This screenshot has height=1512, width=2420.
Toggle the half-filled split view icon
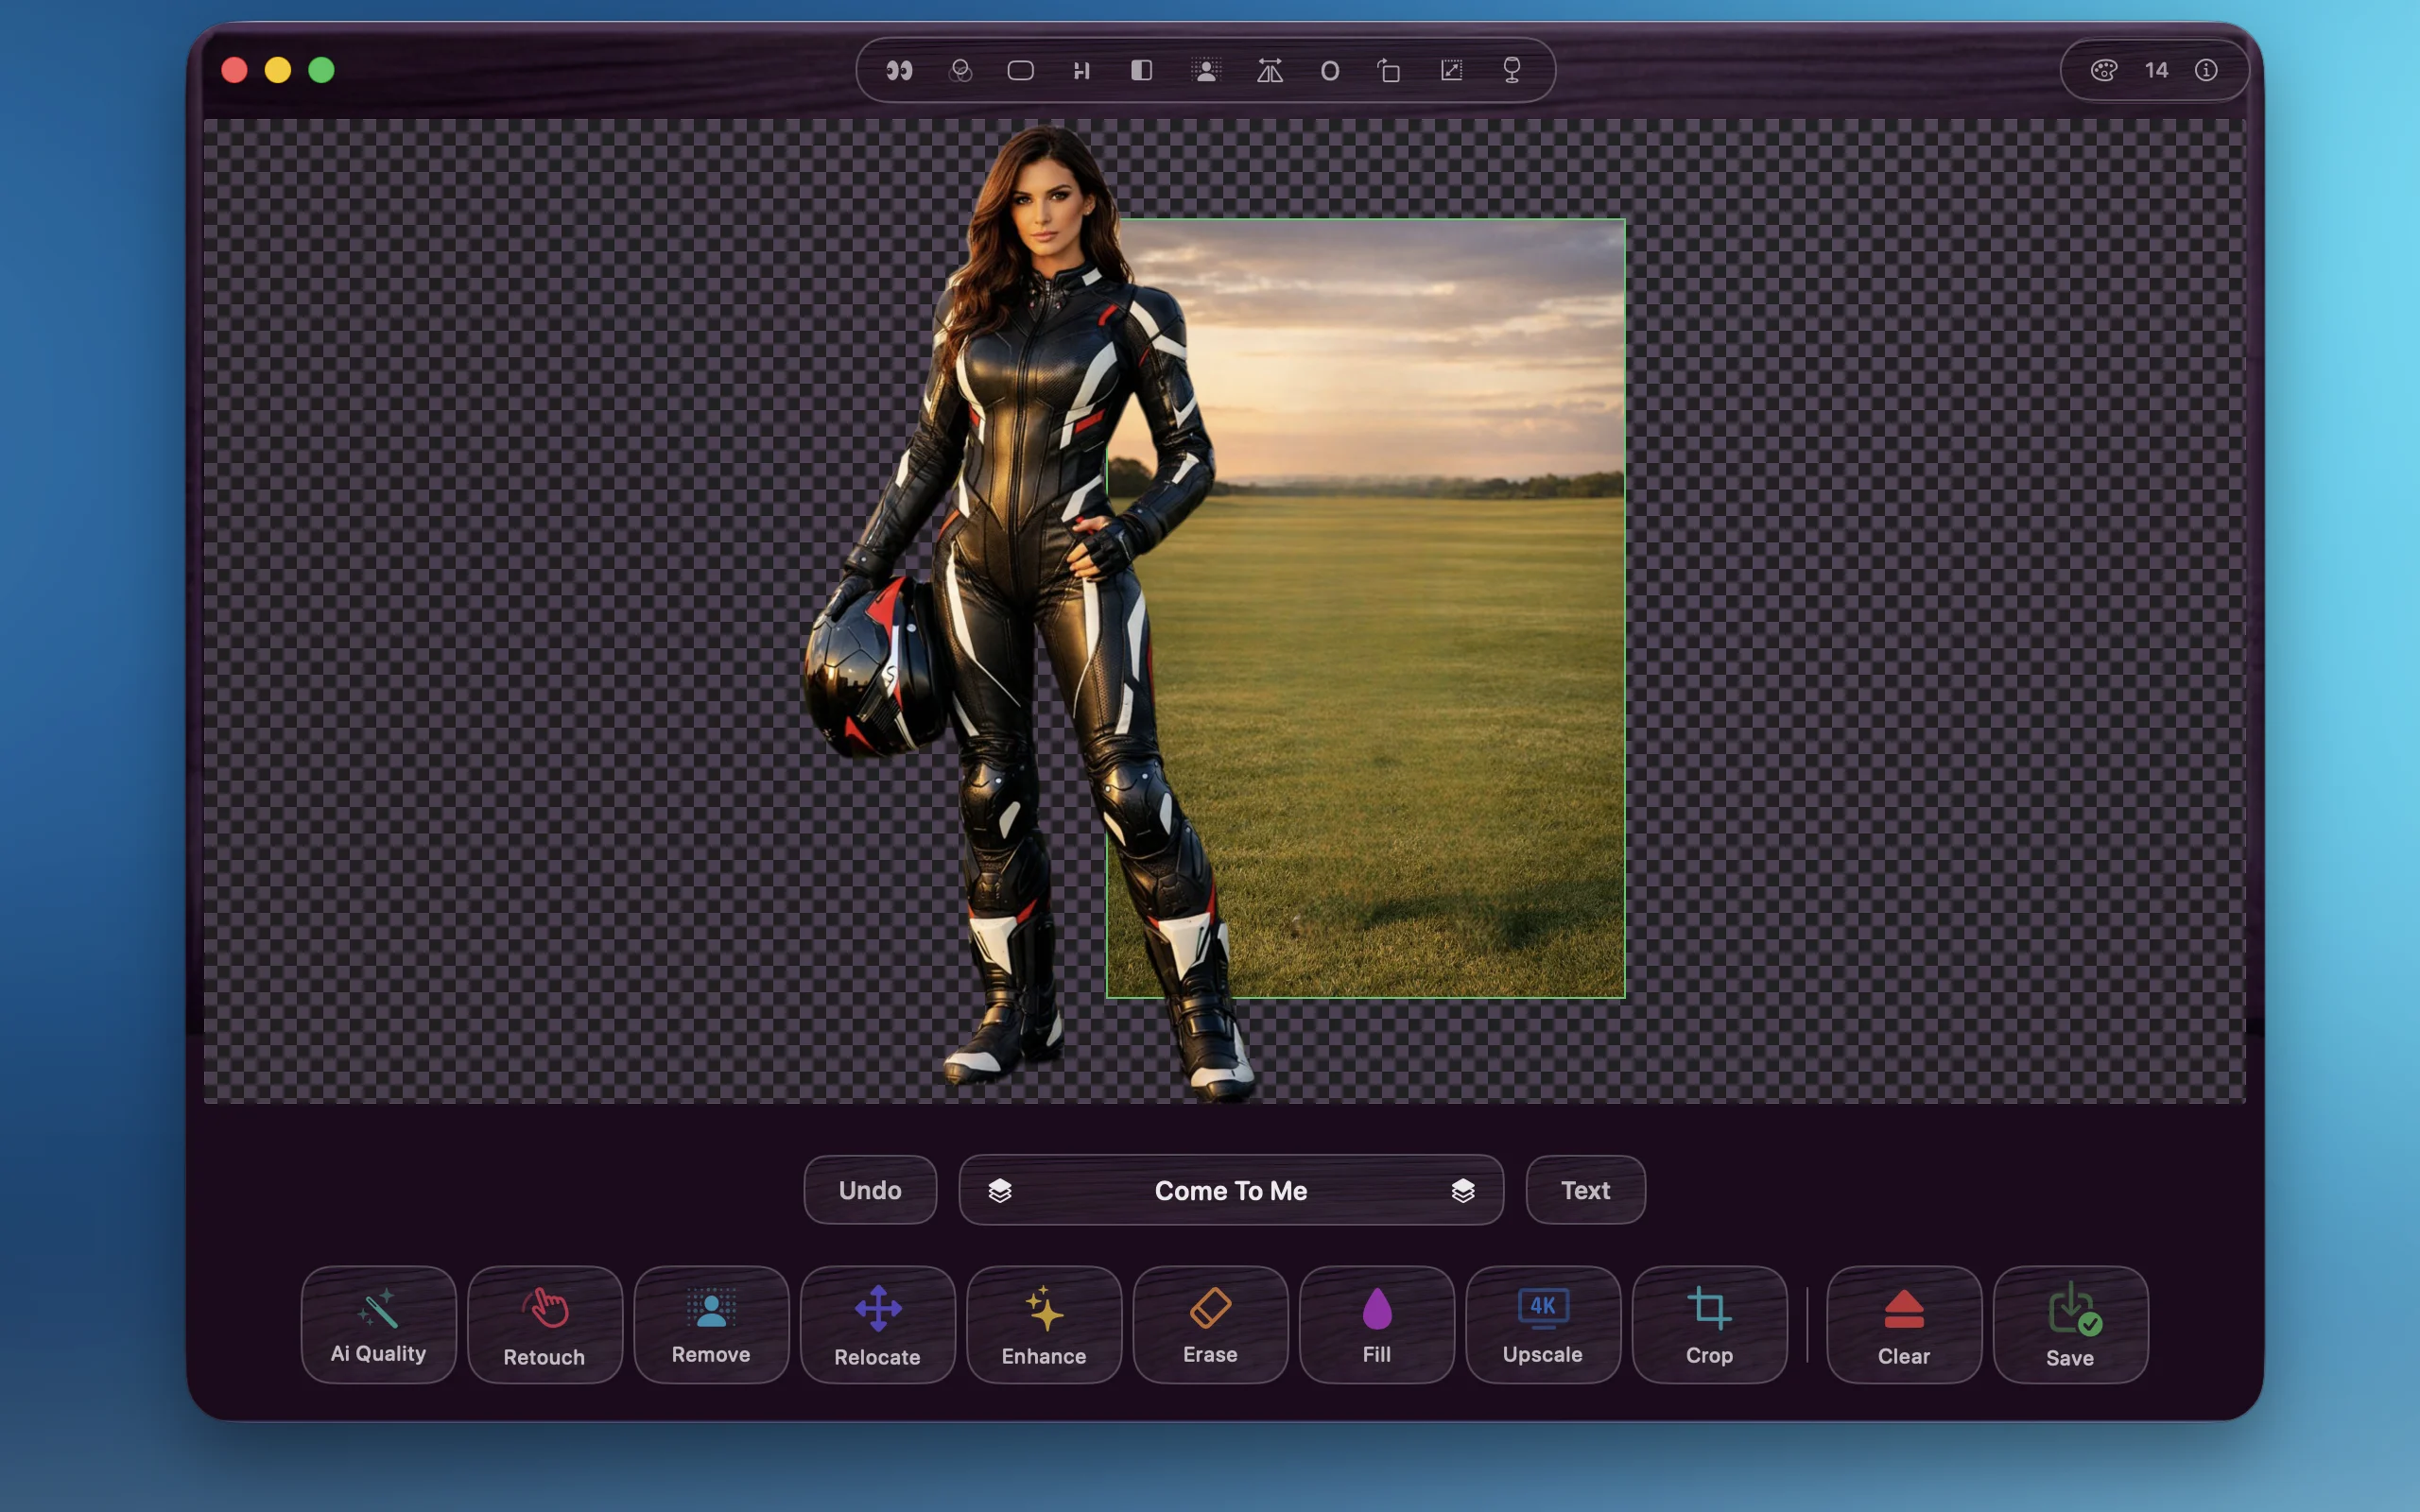1141,70
